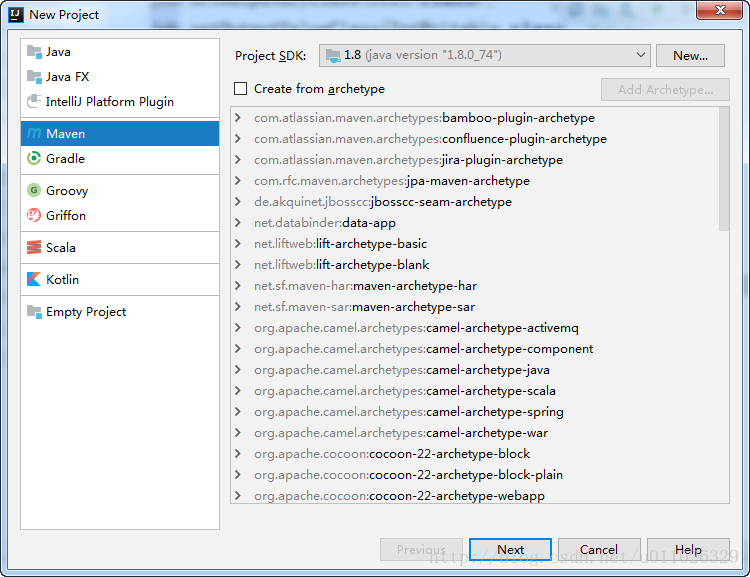This screenshot has height=577, width=750.
Task: Select Java FX project type label
Action: (67, 77)
